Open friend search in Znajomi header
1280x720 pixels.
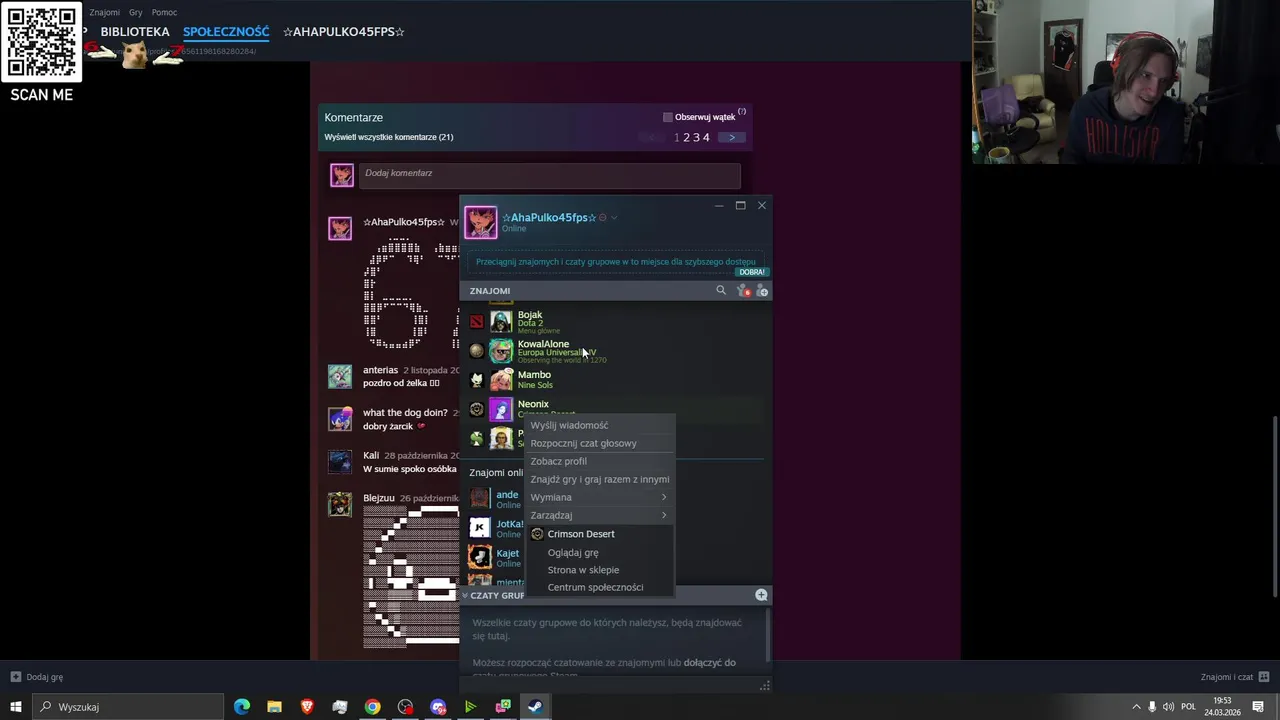coord(721,290)
